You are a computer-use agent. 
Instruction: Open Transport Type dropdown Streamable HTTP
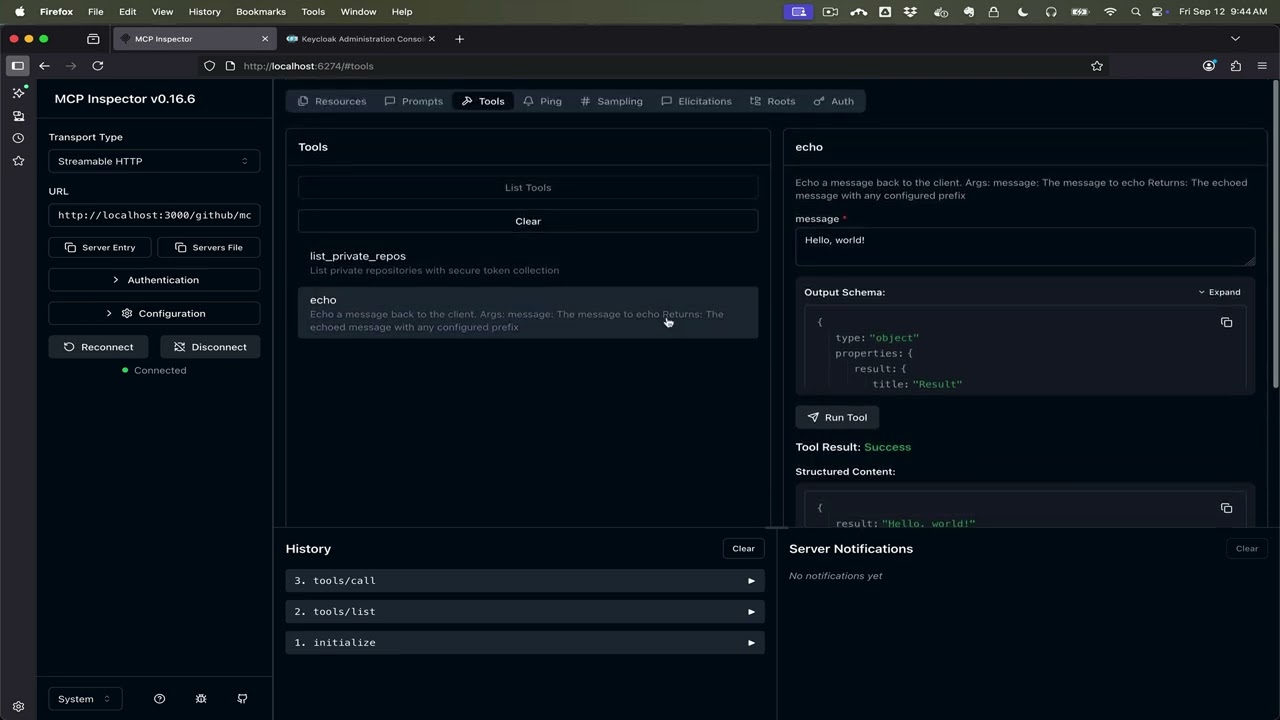(154, 161)
